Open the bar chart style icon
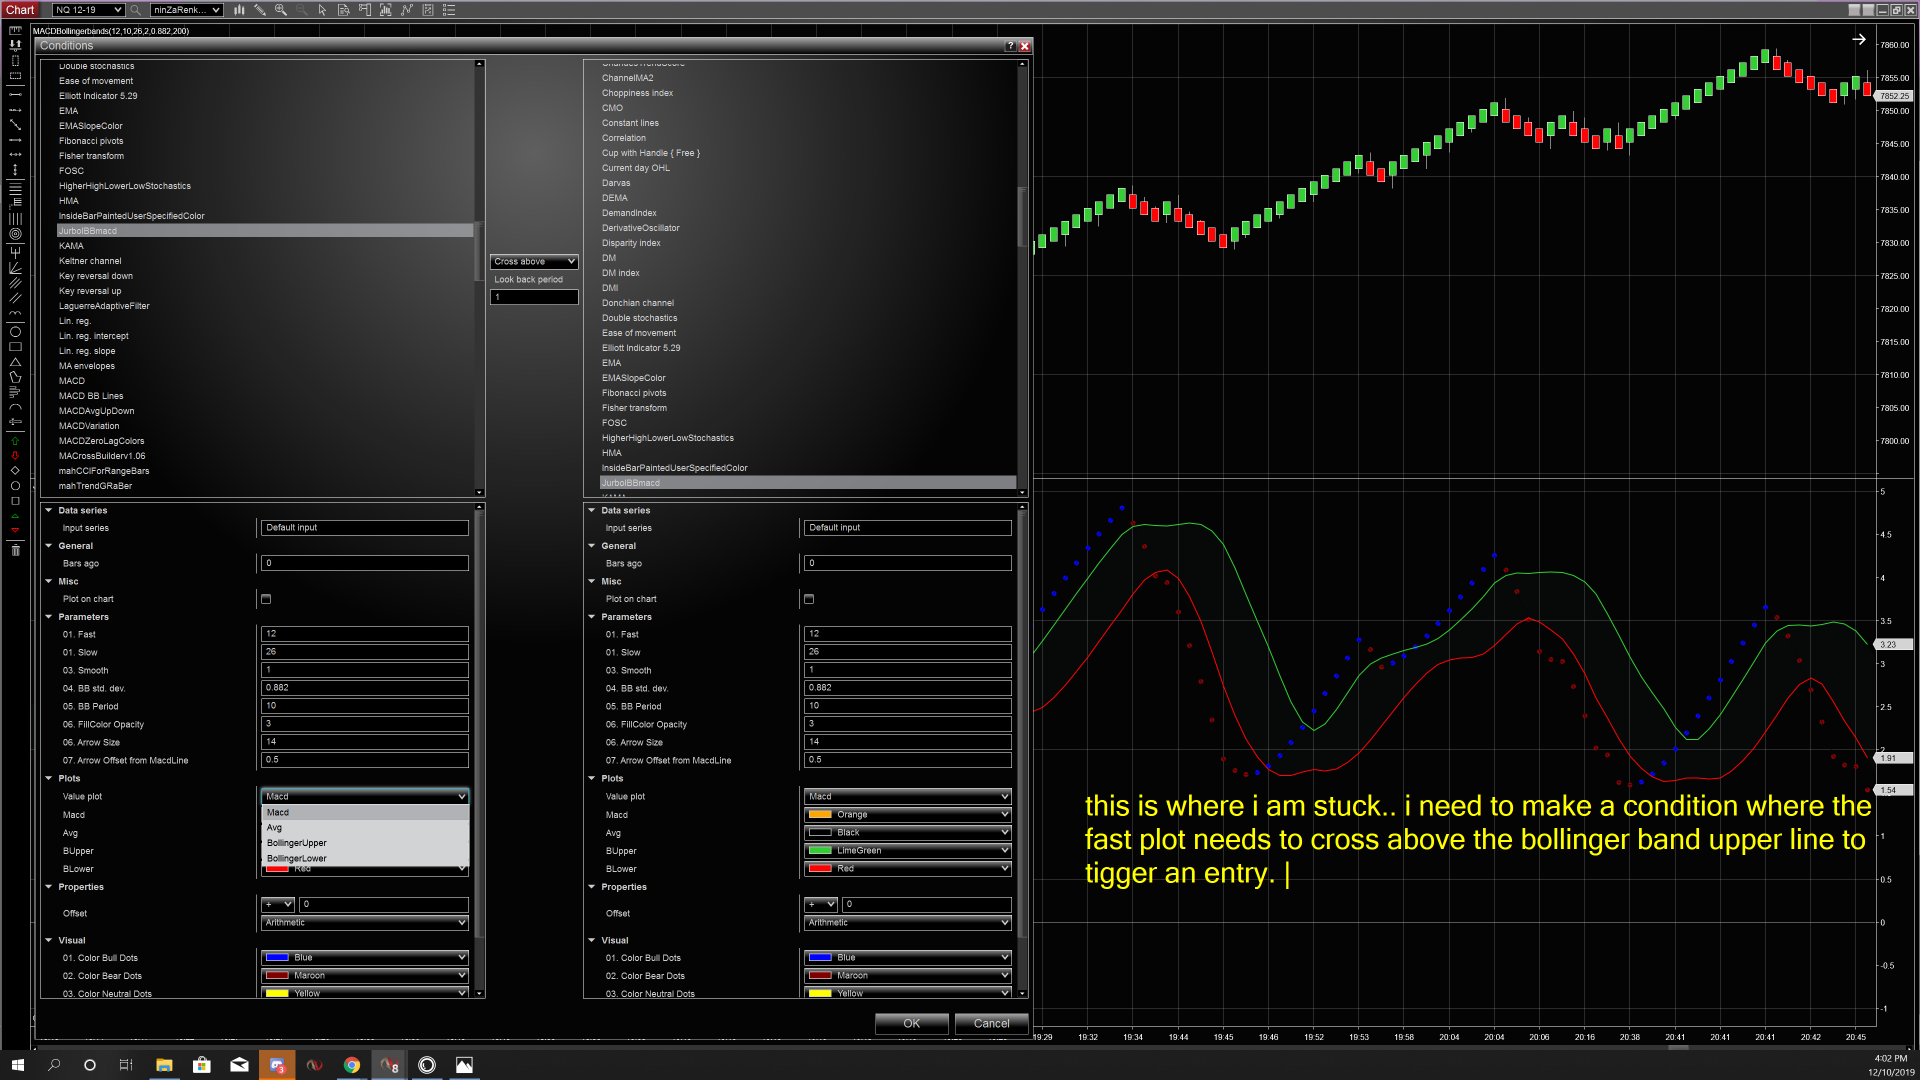The width and height of the screenshot is (1920, 1080). pos(240,10)
